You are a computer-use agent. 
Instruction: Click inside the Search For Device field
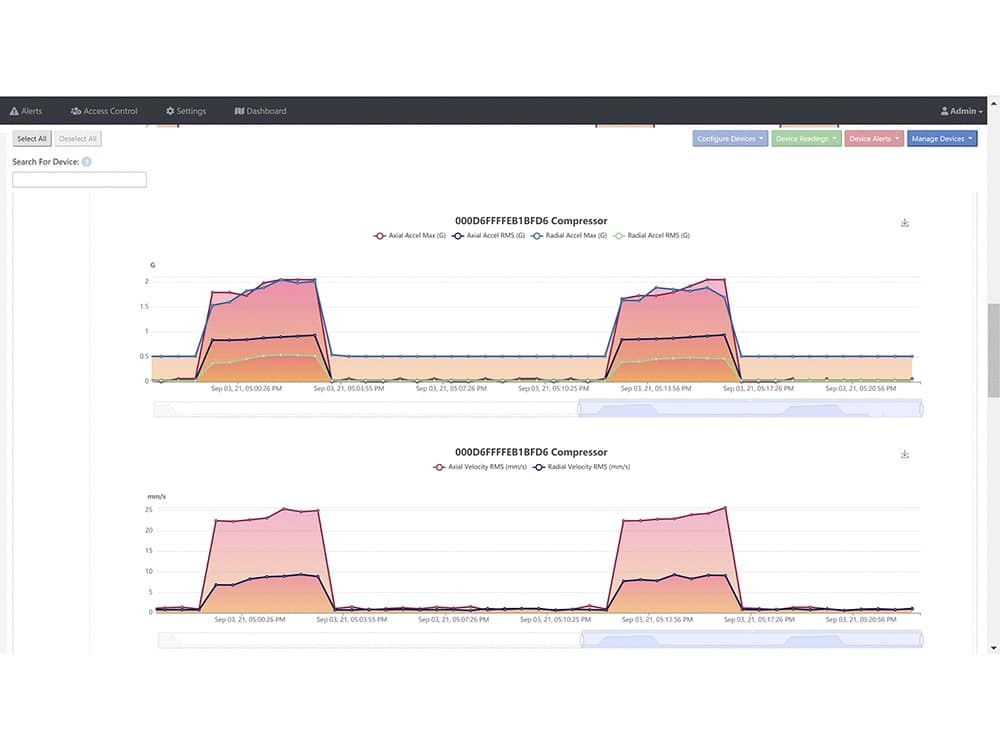click(x=79, y=179)
